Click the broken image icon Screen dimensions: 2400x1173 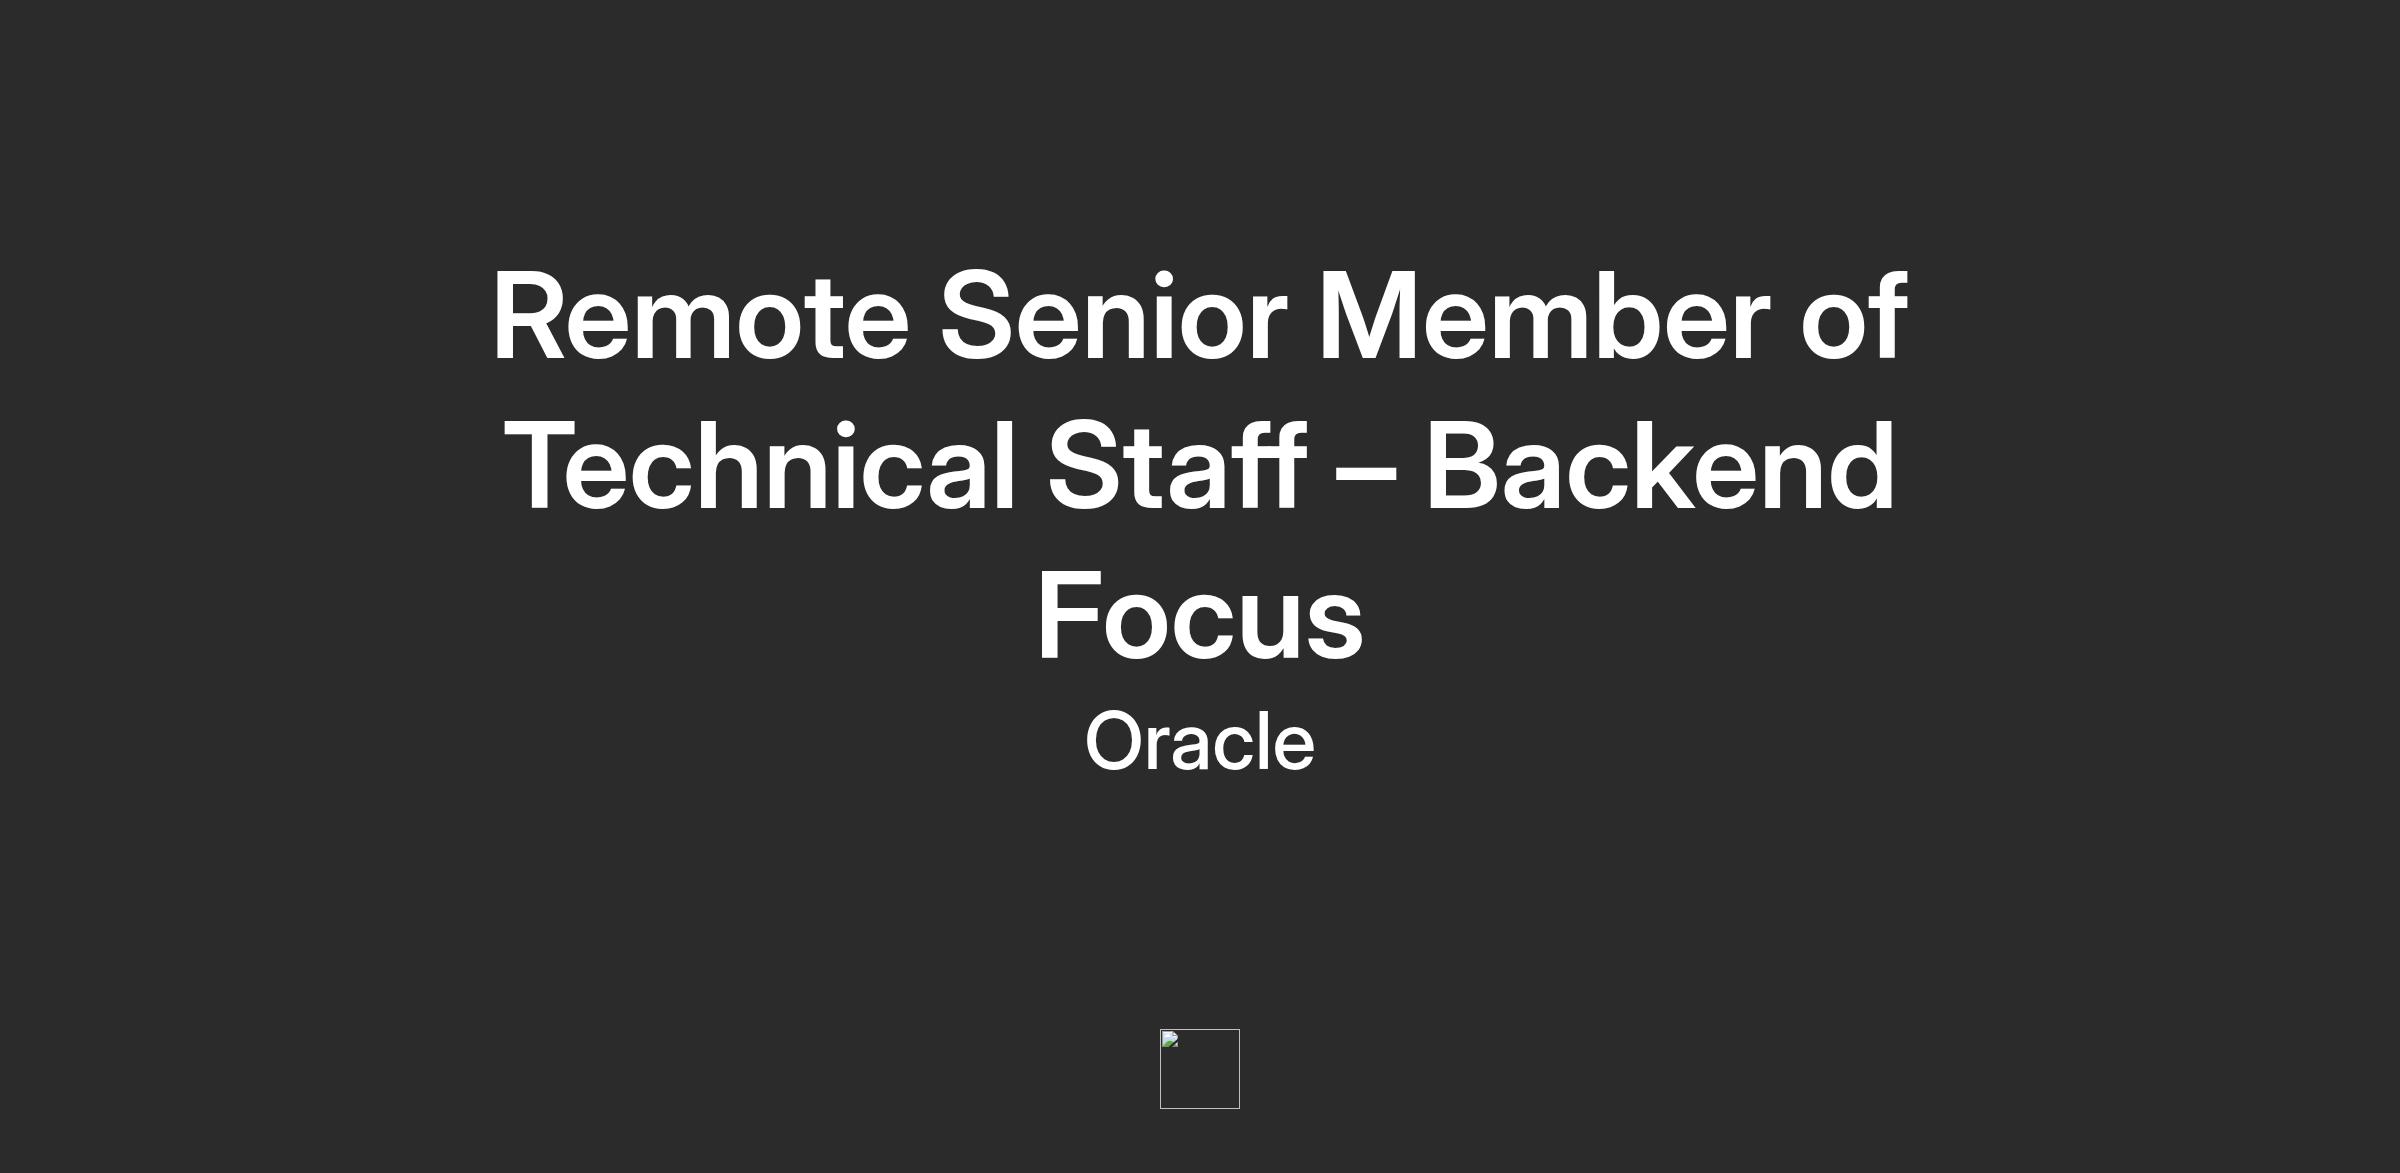point(1171,1040)
